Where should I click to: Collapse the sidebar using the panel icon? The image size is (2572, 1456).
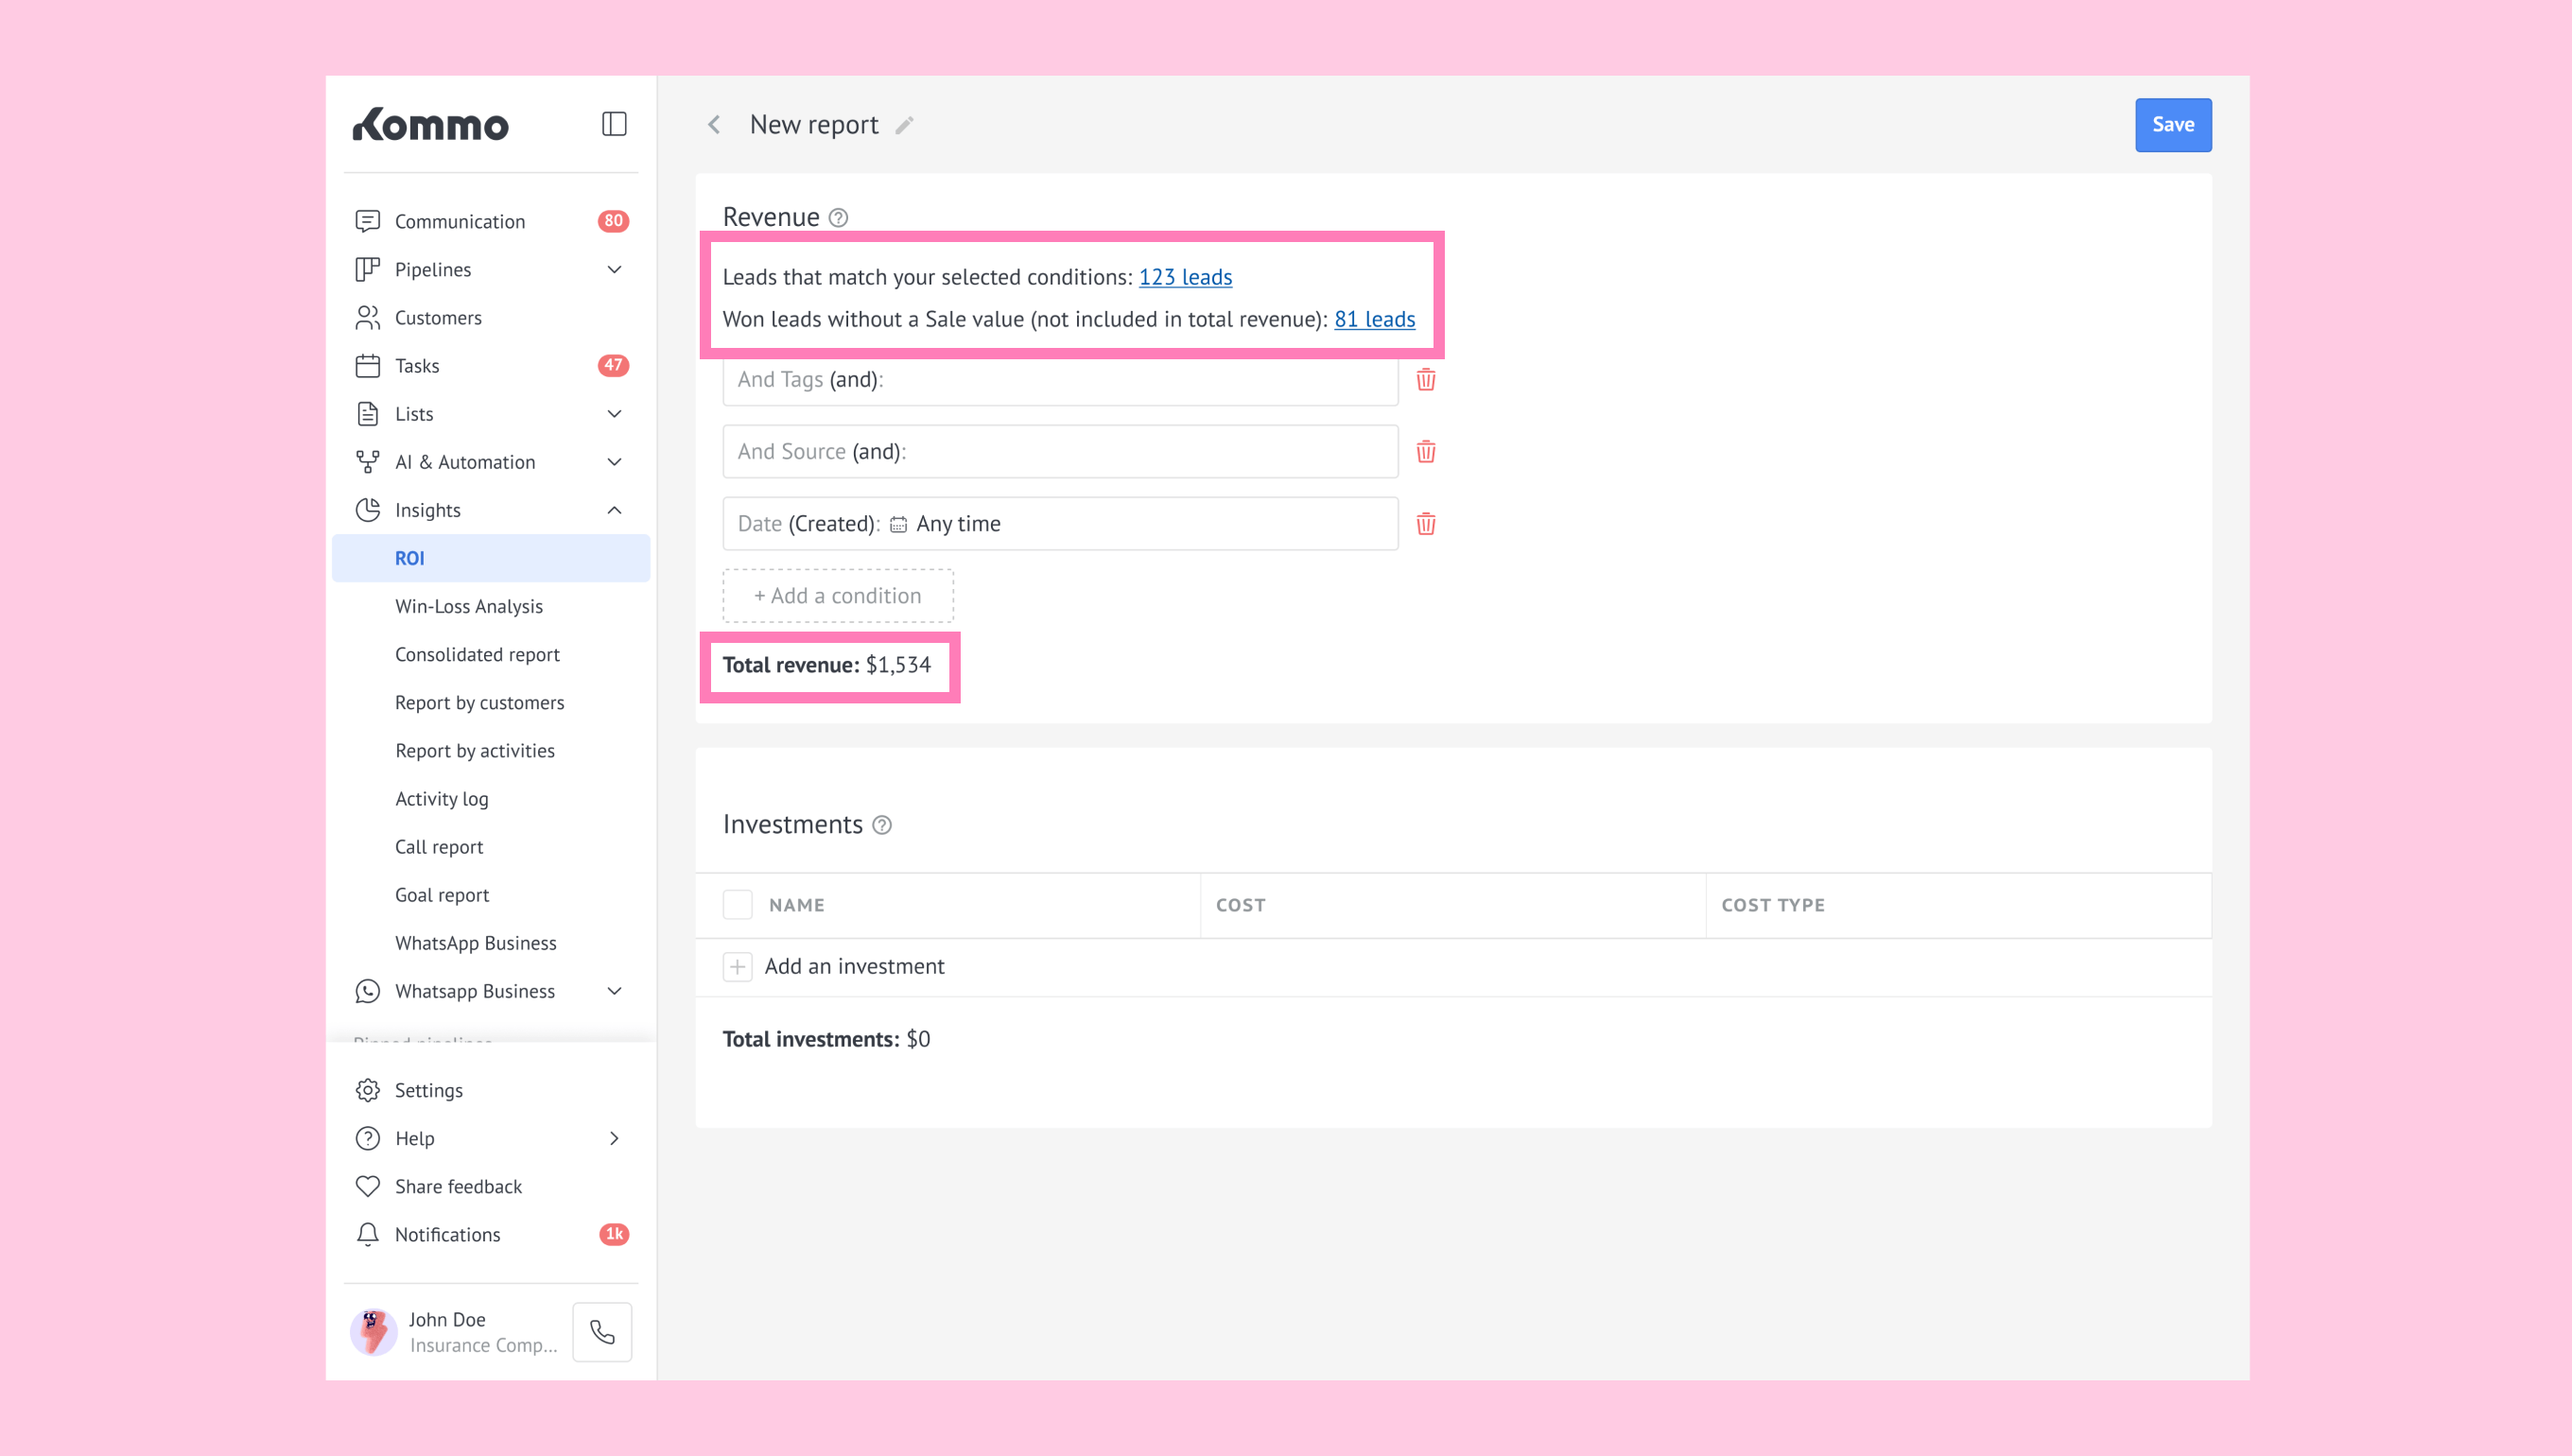614,124
